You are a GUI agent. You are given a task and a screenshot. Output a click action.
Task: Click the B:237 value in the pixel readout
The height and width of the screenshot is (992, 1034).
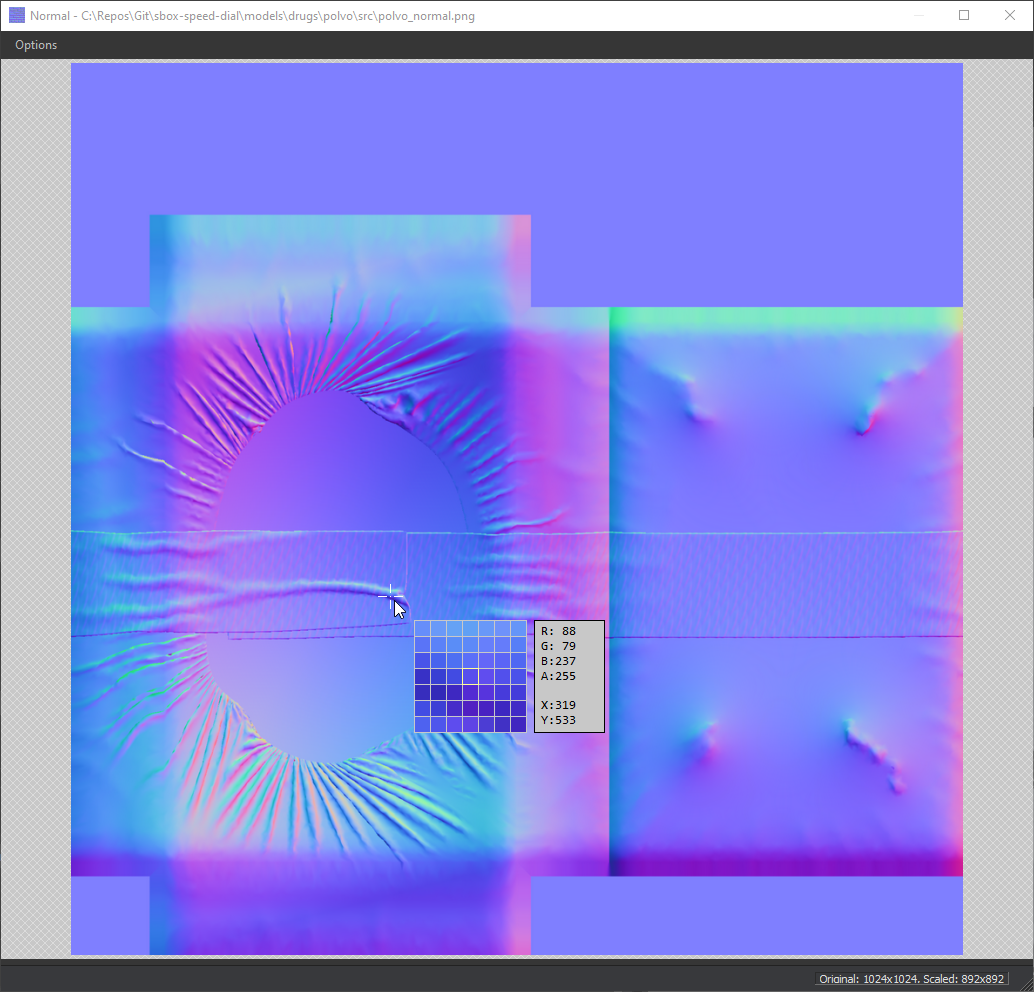(557, 661)
